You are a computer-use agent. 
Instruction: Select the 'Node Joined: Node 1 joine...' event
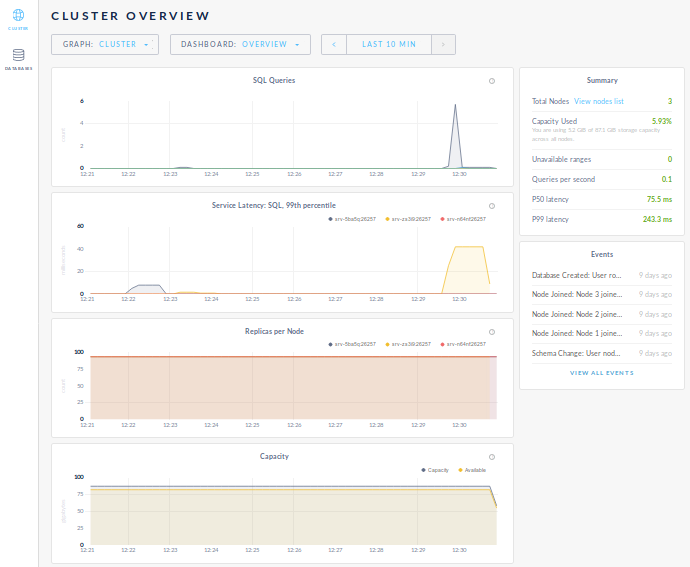coord(602,333)
